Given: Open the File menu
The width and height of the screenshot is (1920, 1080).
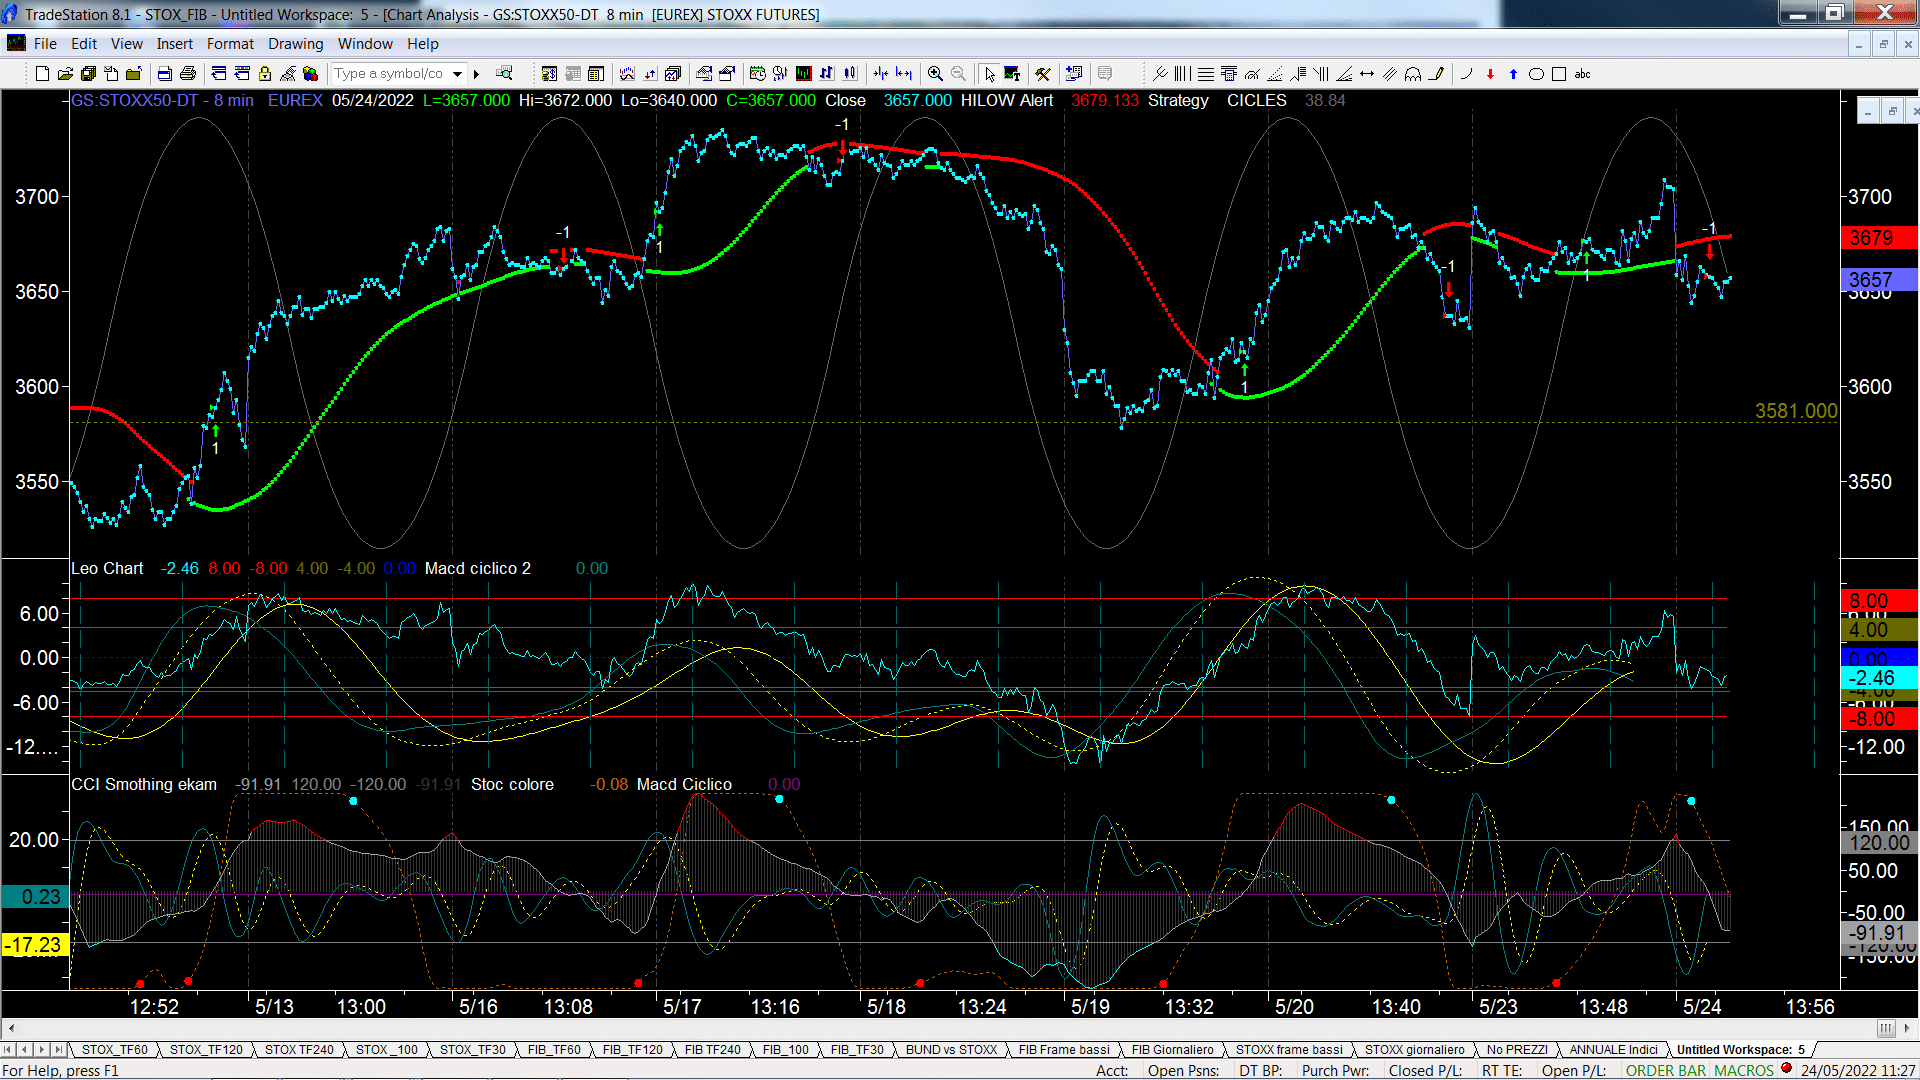Looking at the screenshot, I should (x=45, y=44).
